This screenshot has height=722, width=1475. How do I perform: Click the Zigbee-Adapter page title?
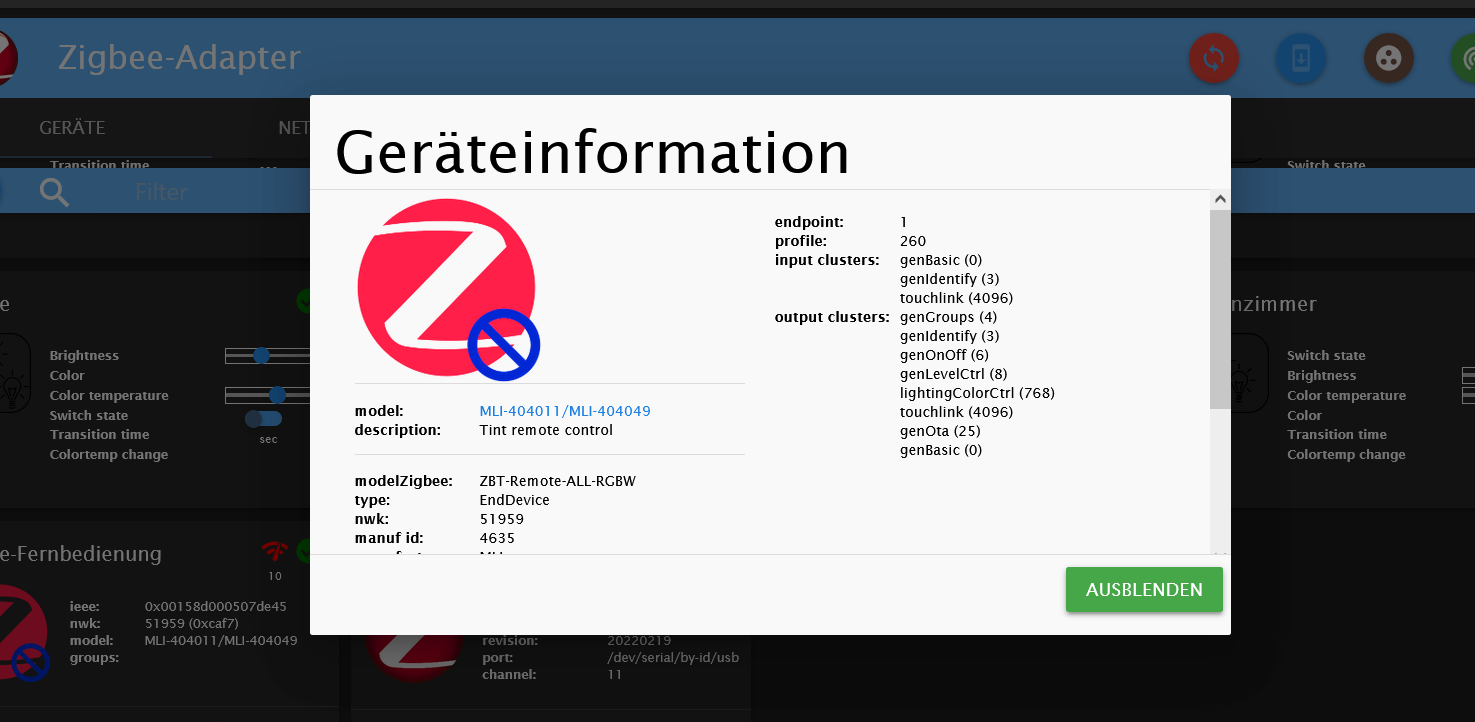179,57
